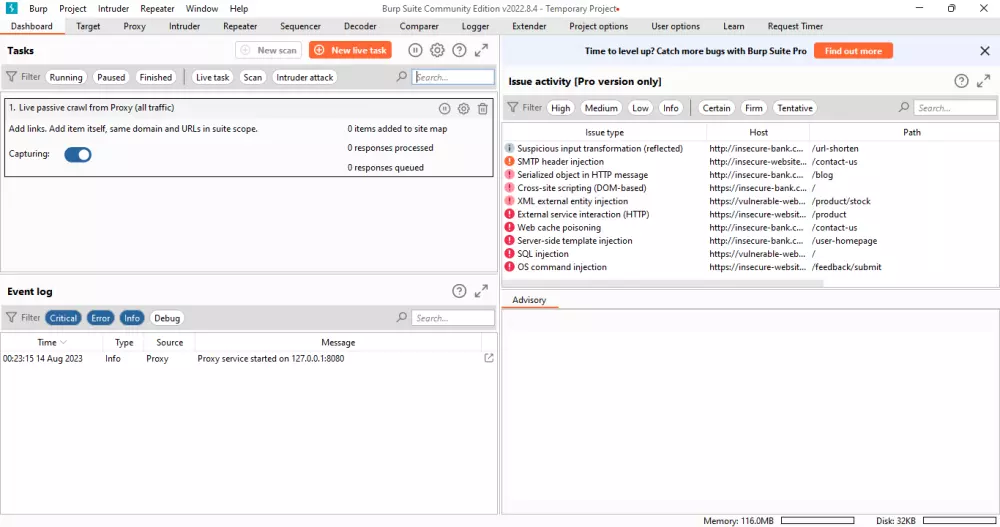The height and width of the screenshot is (527, 1000).
Task: Open the Request Timer tab
Action: point(795,26)
